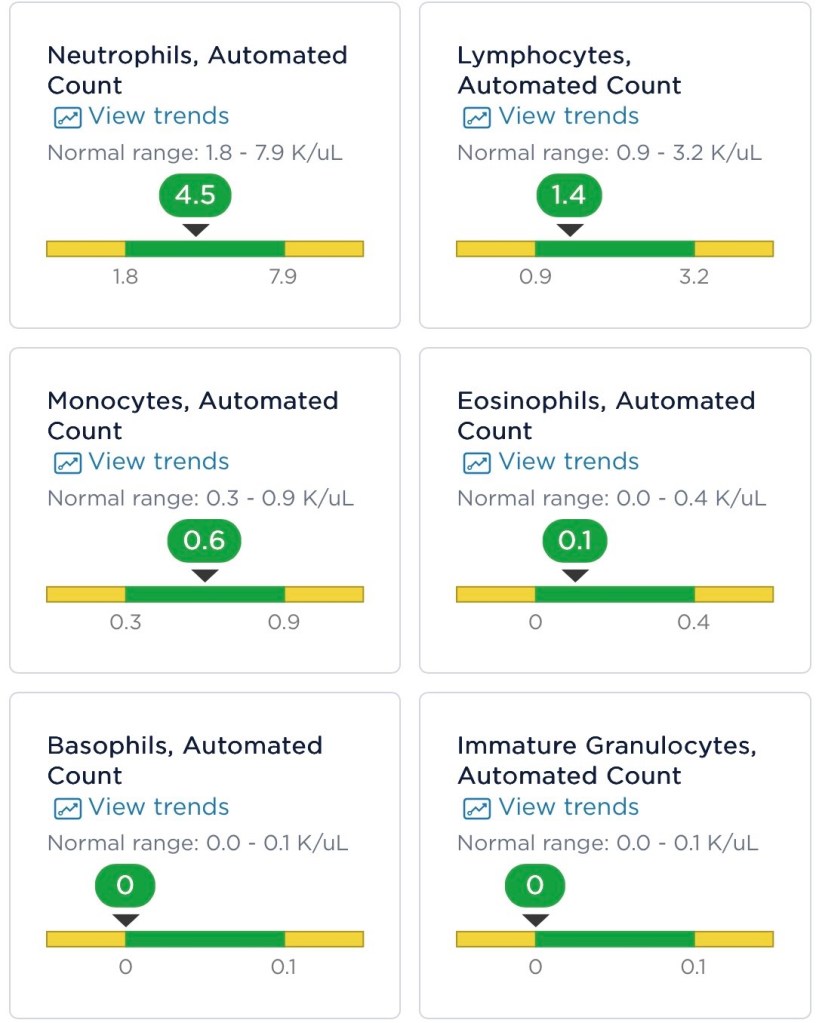
Task: Click the Lymphocytes 1.4 value marker
Action: (x=569, y=195)
